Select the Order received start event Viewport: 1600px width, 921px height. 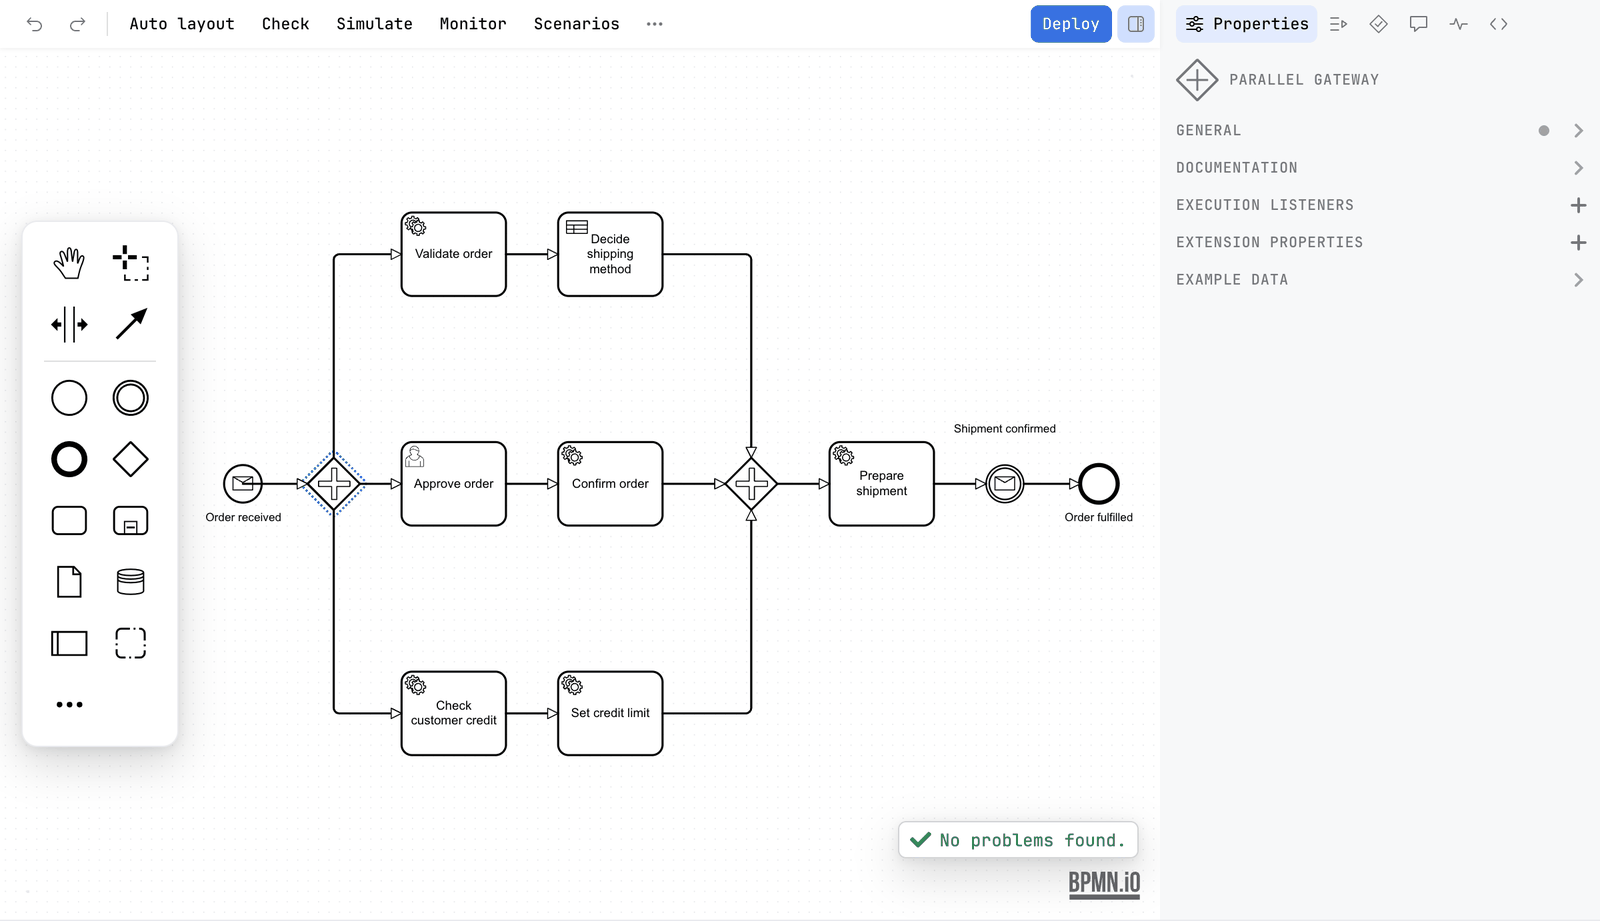tap(243, 484)
